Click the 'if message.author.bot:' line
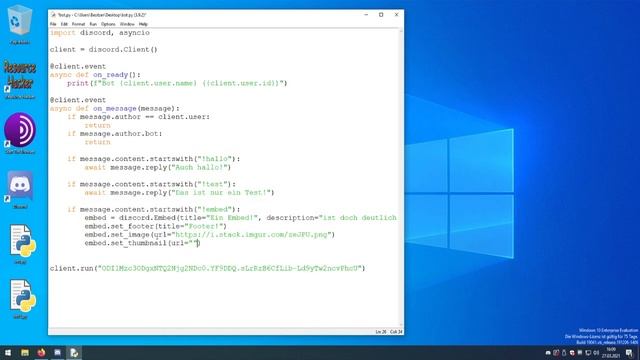640x360 pixels. (x=115, y=133)
